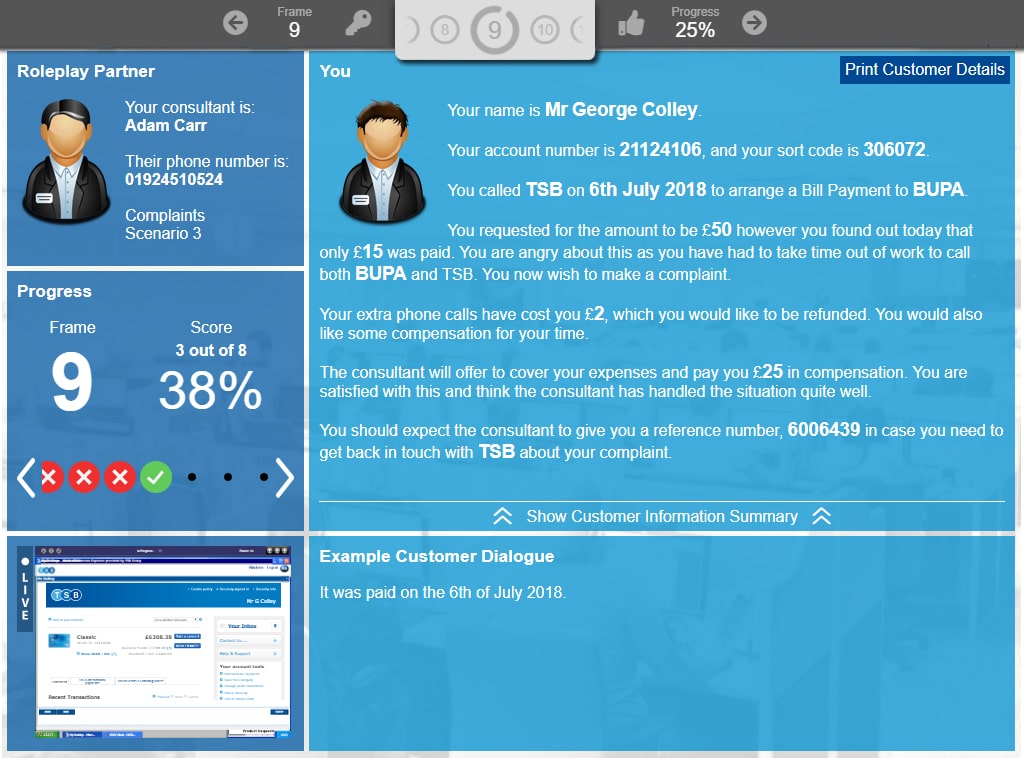Select frame 8 in the frame carousel

(x=445, y=30)
